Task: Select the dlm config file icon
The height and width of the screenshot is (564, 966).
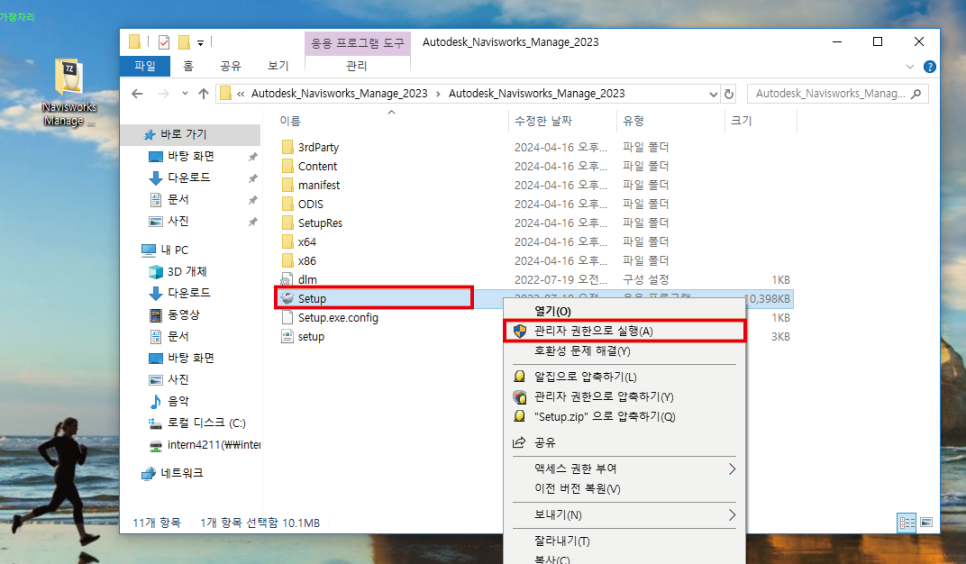Action: click(287, 280)
